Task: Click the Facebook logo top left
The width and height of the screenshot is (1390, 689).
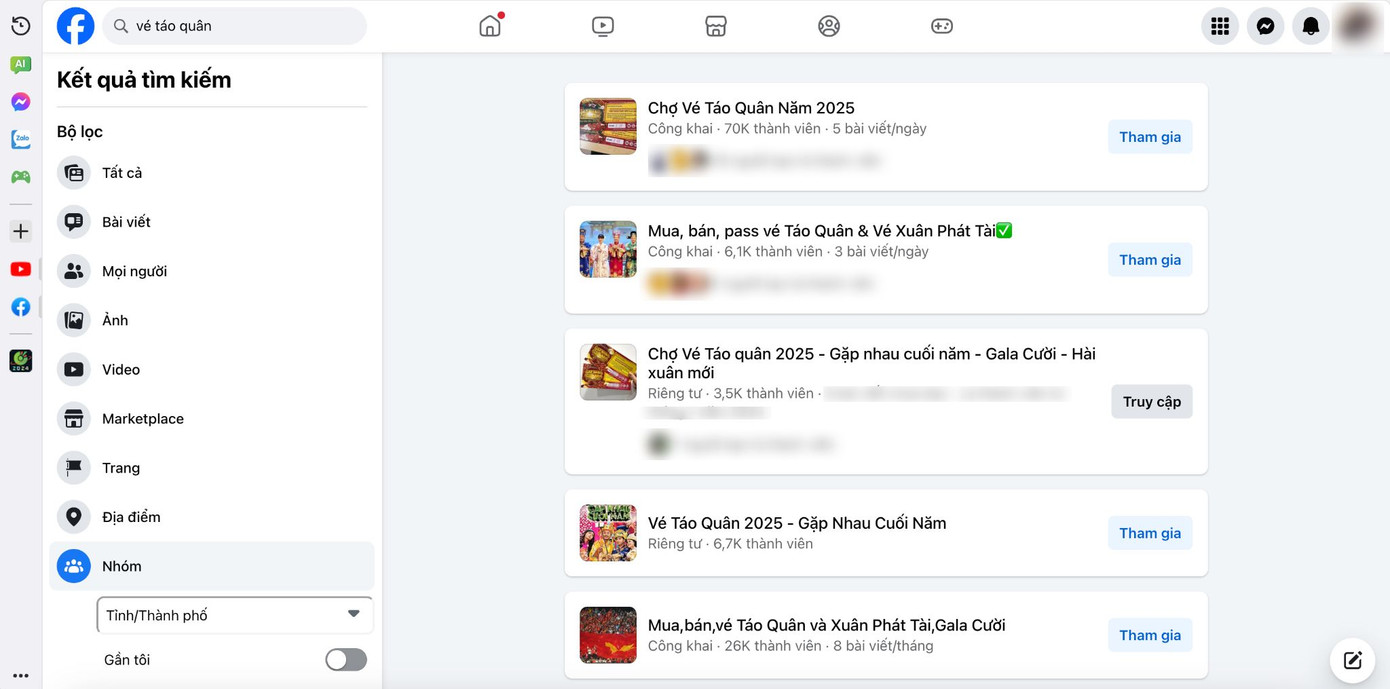Action: [75, 26]
